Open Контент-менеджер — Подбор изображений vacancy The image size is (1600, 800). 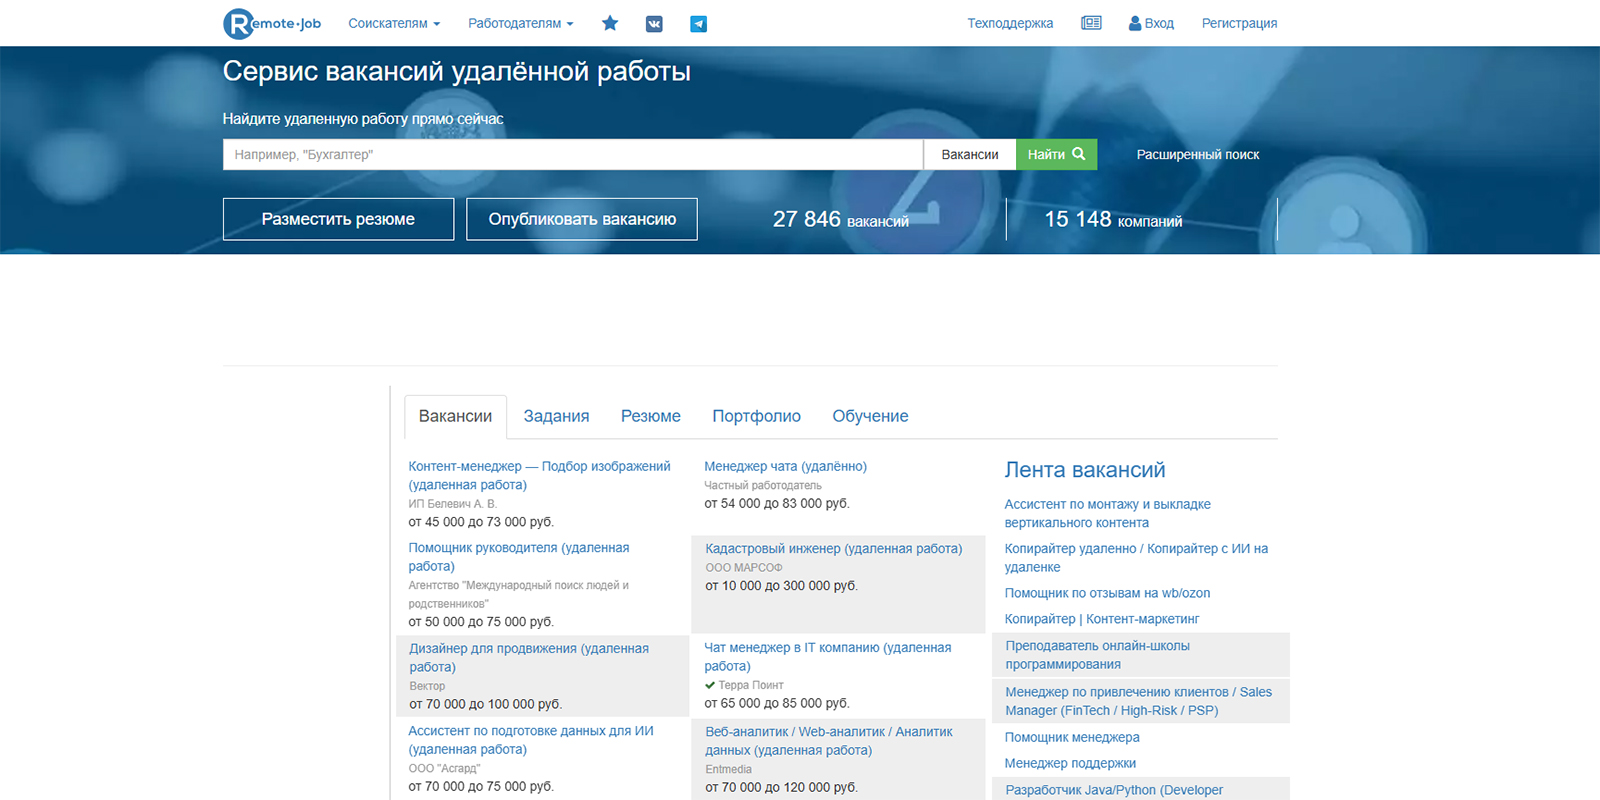tap(539, 475)
